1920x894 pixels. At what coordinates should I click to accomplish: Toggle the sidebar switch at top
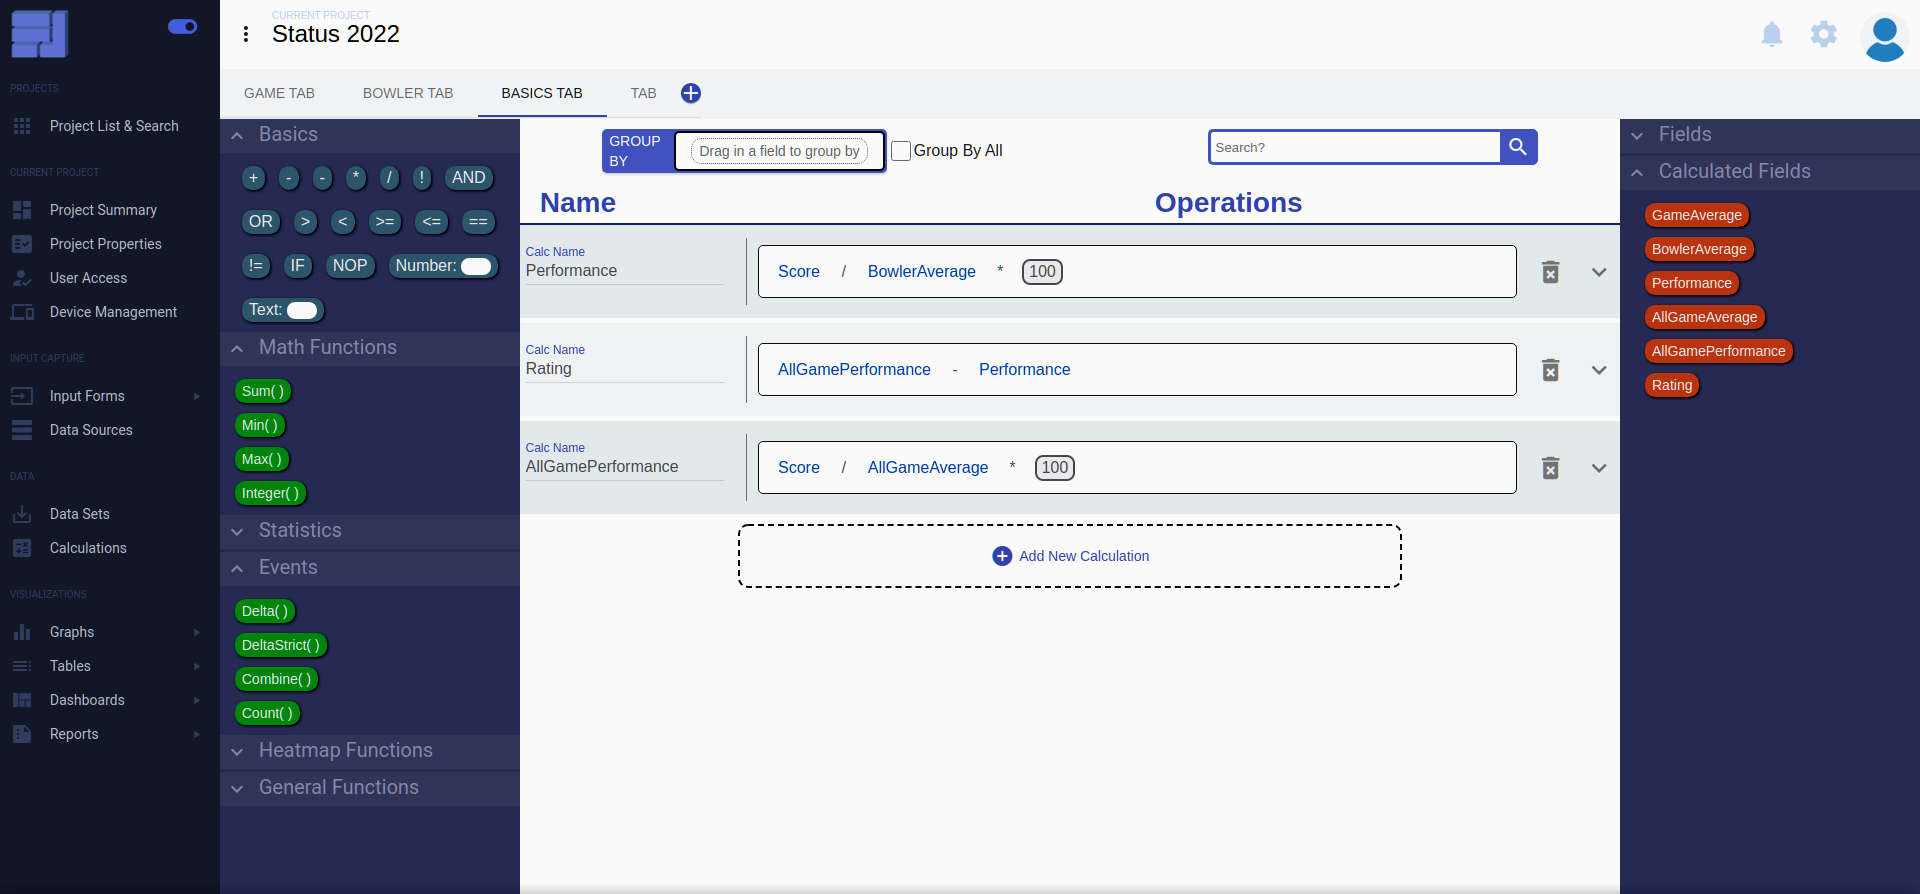coord(182,27)
